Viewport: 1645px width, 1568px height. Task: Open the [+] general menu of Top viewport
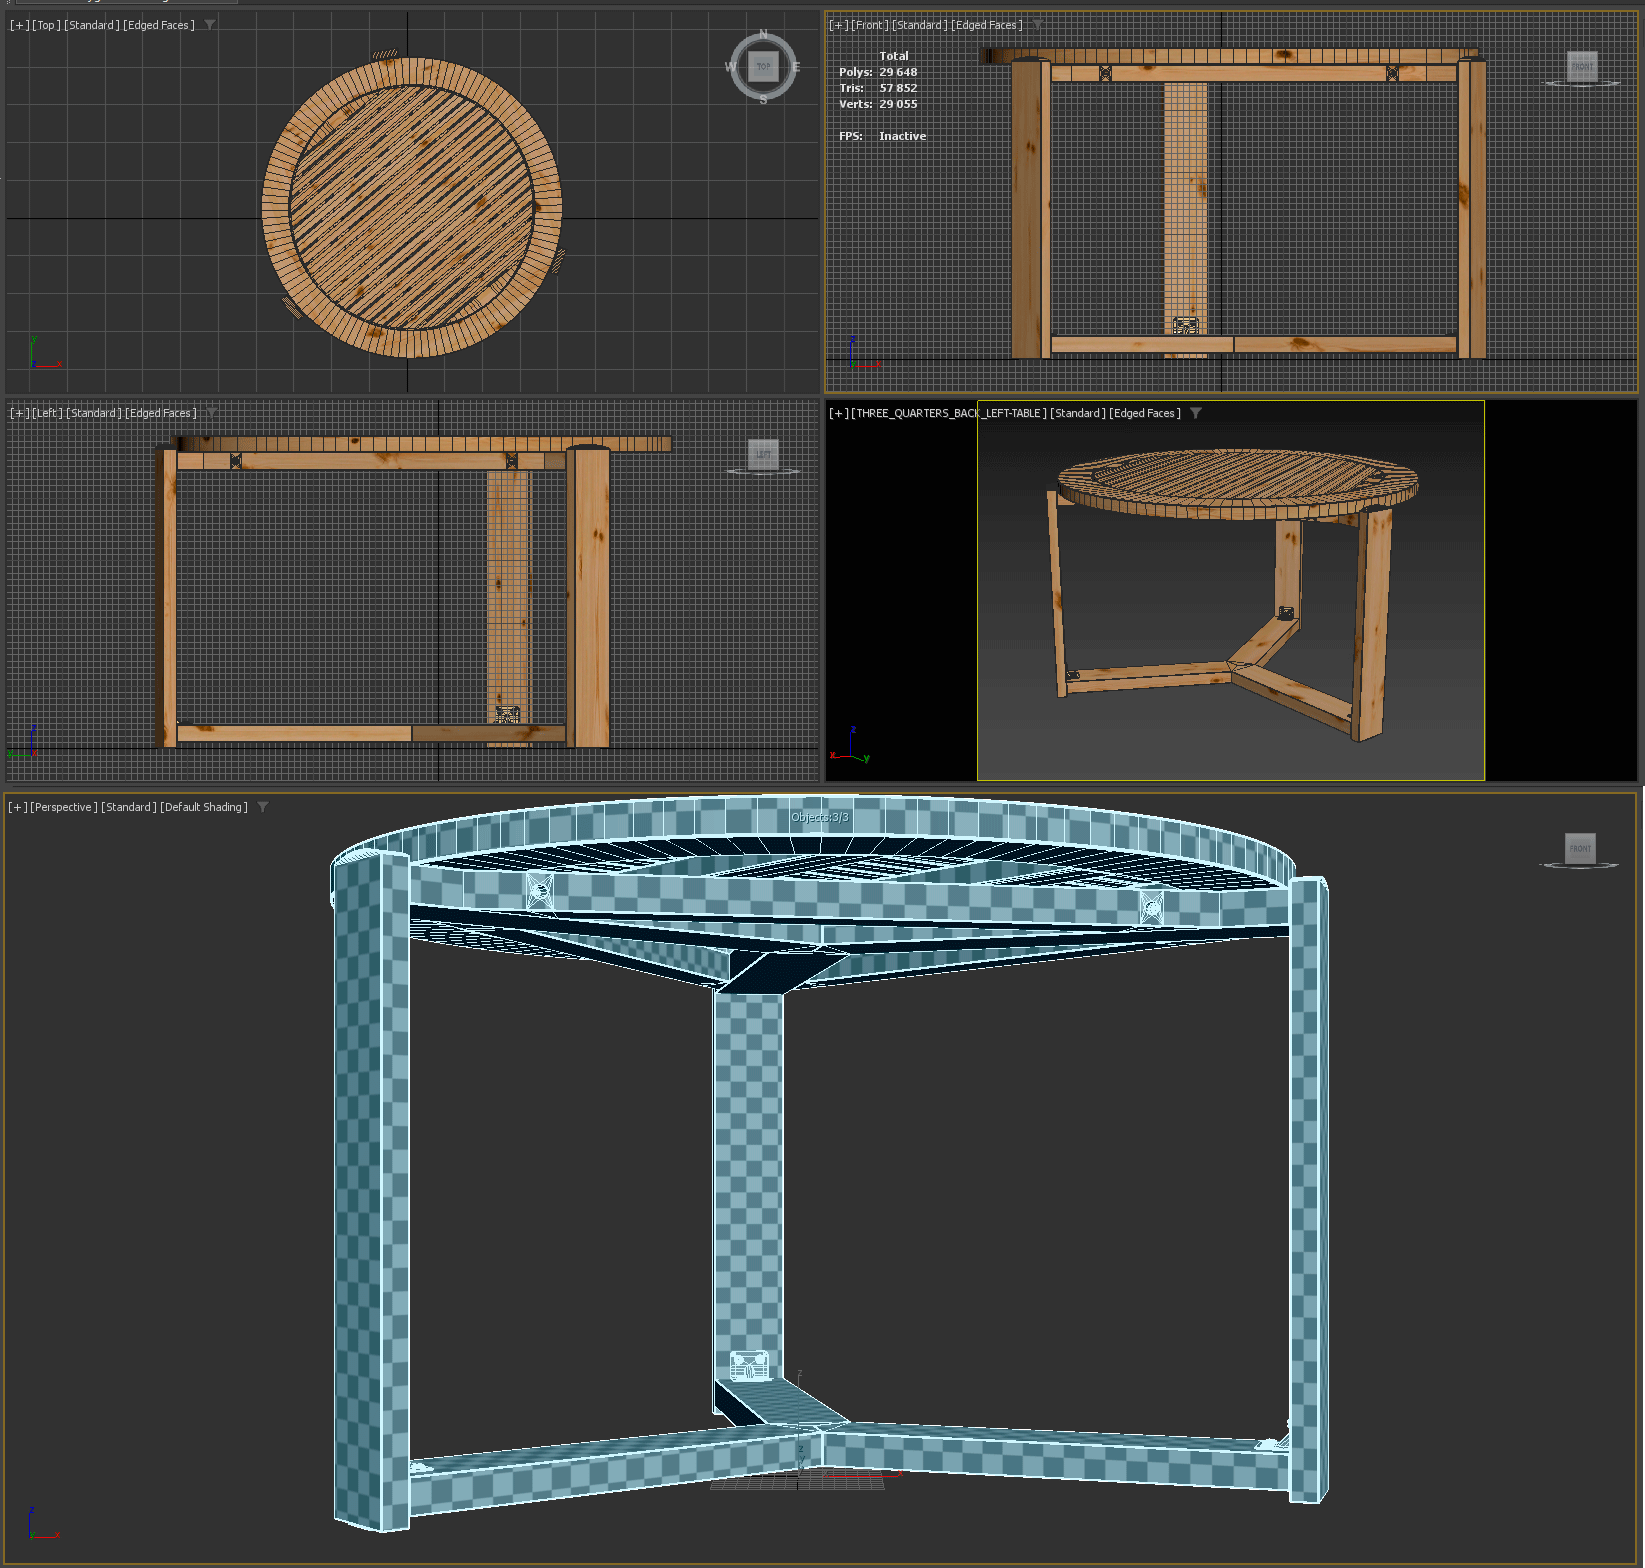[x=19, y=25]
